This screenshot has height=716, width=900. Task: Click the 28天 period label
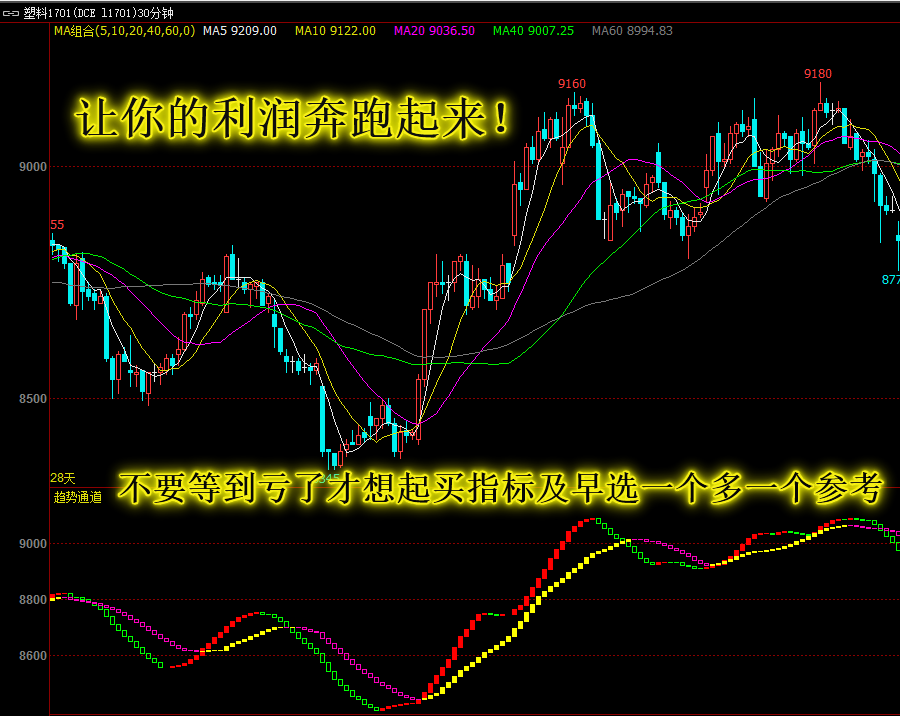[x=63, y=478]
